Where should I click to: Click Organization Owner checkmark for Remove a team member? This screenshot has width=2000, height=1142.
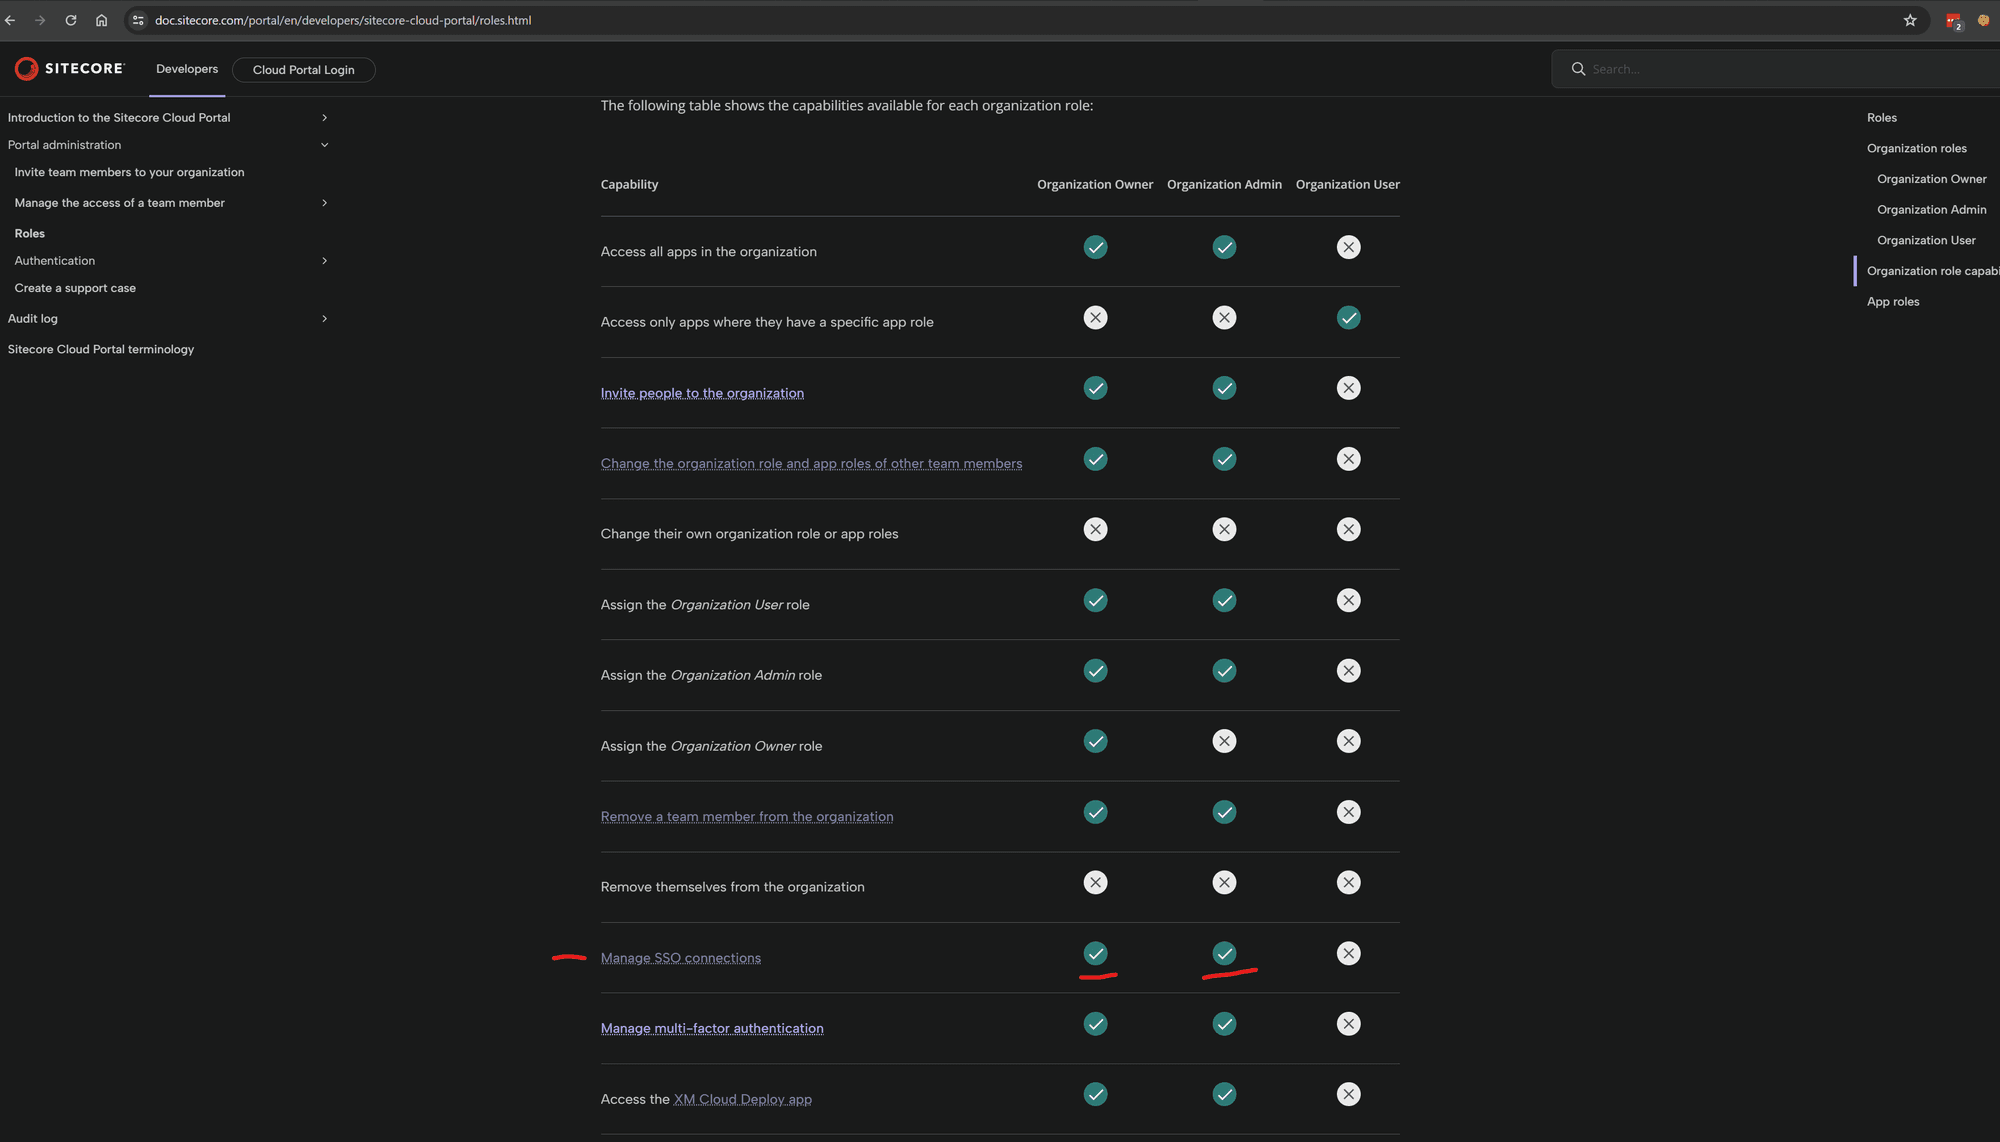(1095, 812)
